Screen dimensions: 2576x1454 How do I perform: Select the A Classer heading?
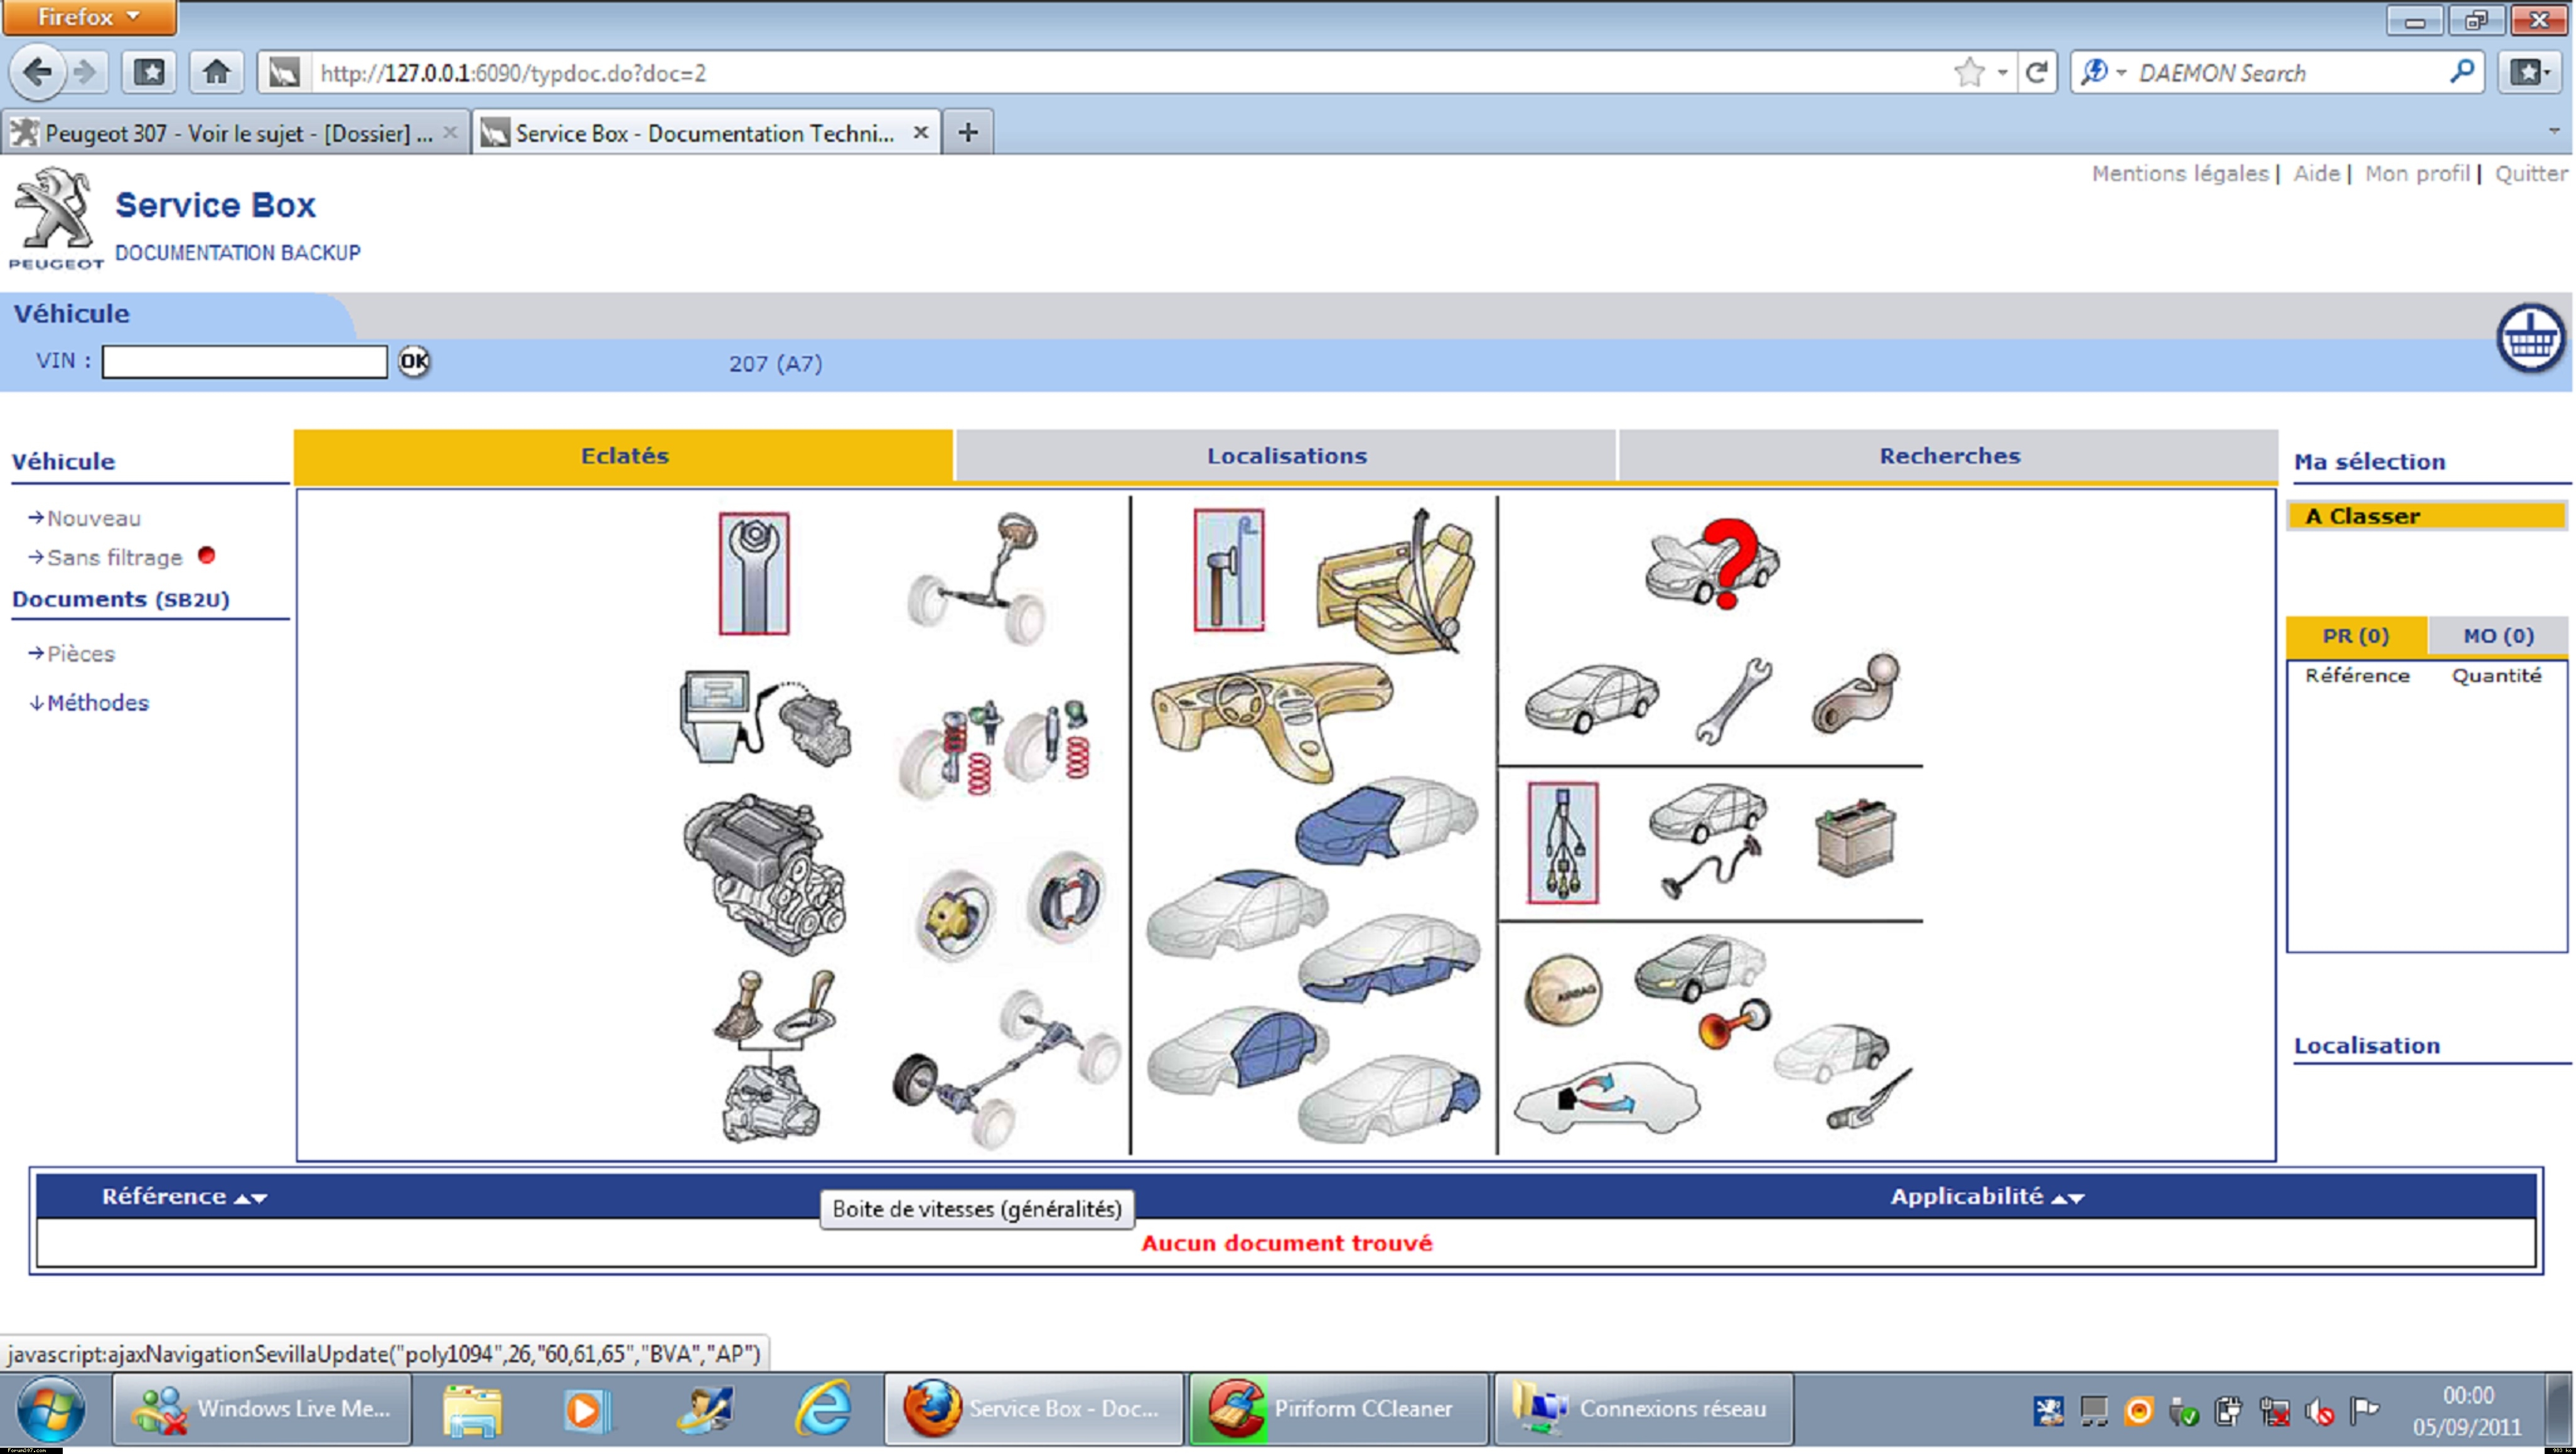(2426, 516)
